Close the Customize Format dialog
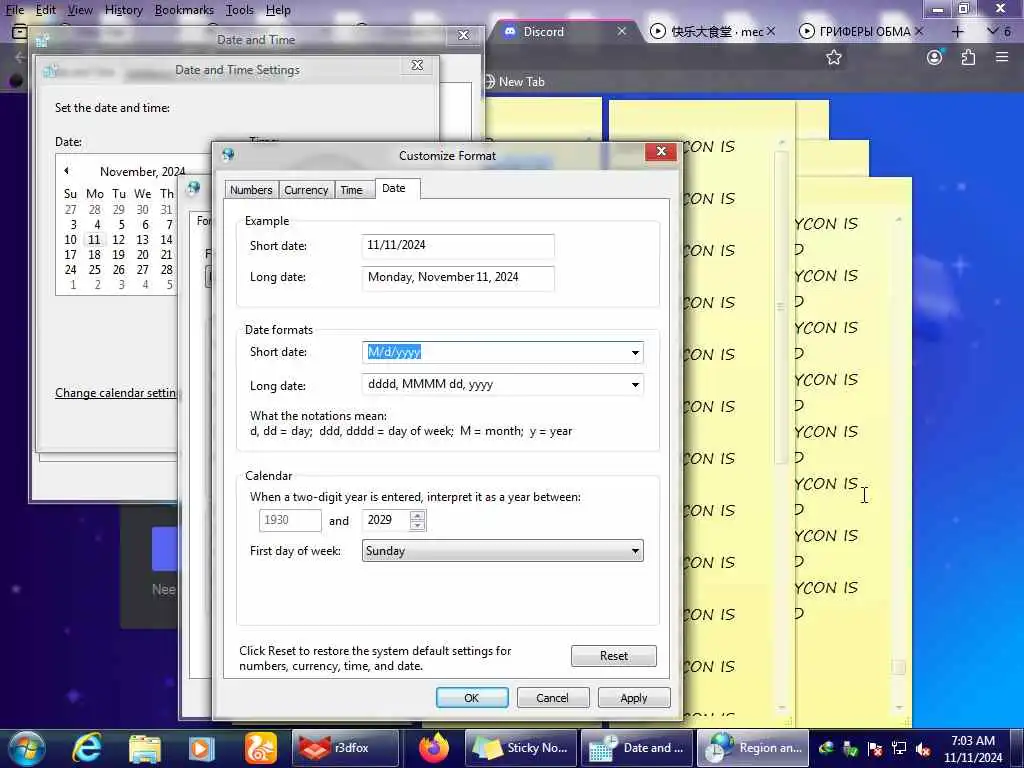This screenshot has height=768, width=1024. coord(661,151)
